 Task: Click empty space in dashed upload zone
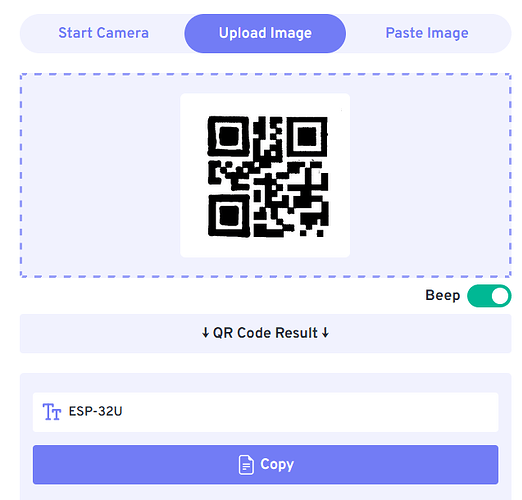point(100,175)
